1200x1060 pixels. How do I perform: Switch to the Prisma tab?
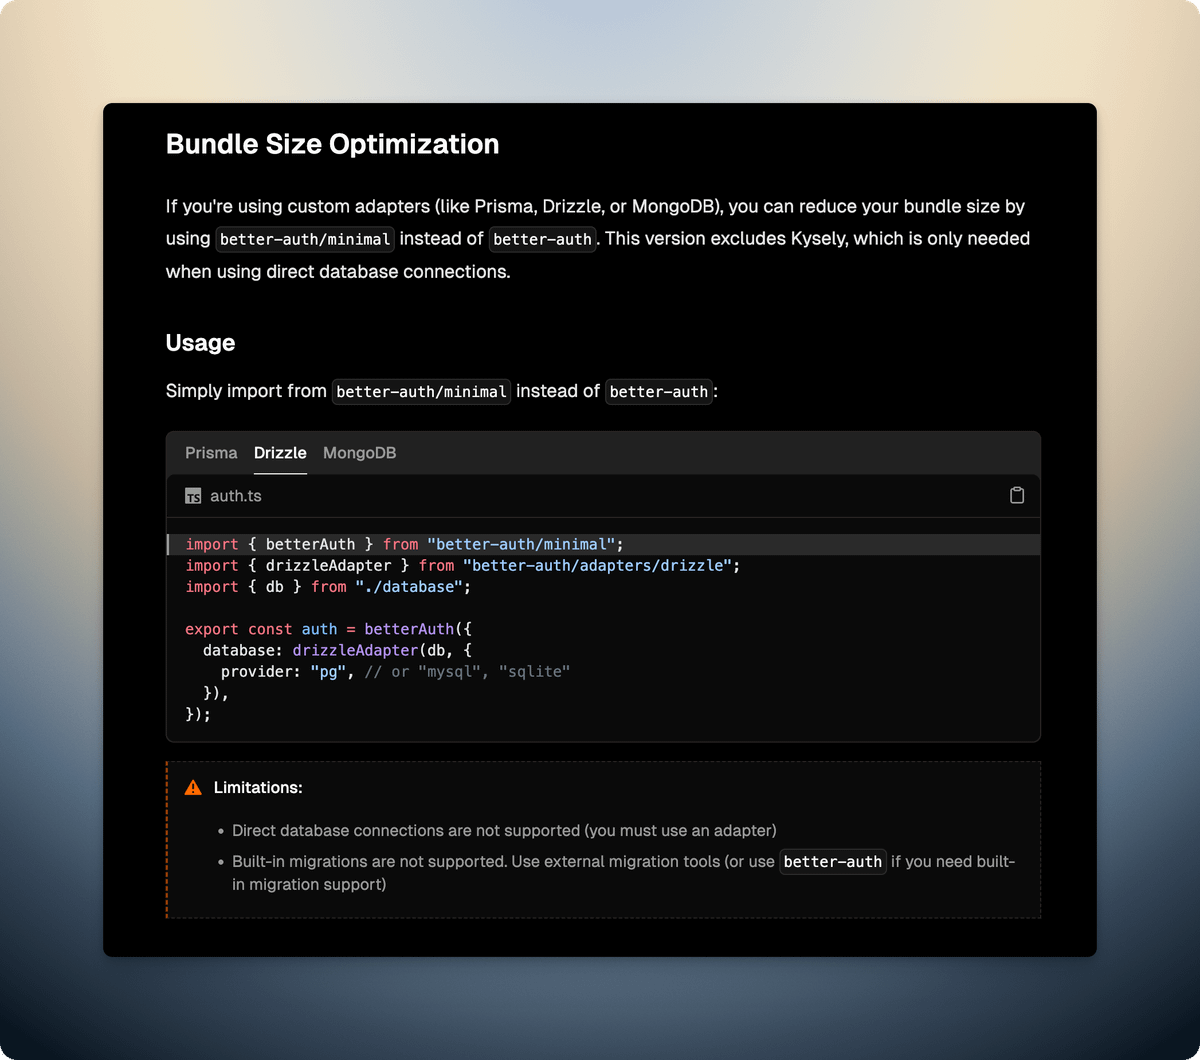211,453
